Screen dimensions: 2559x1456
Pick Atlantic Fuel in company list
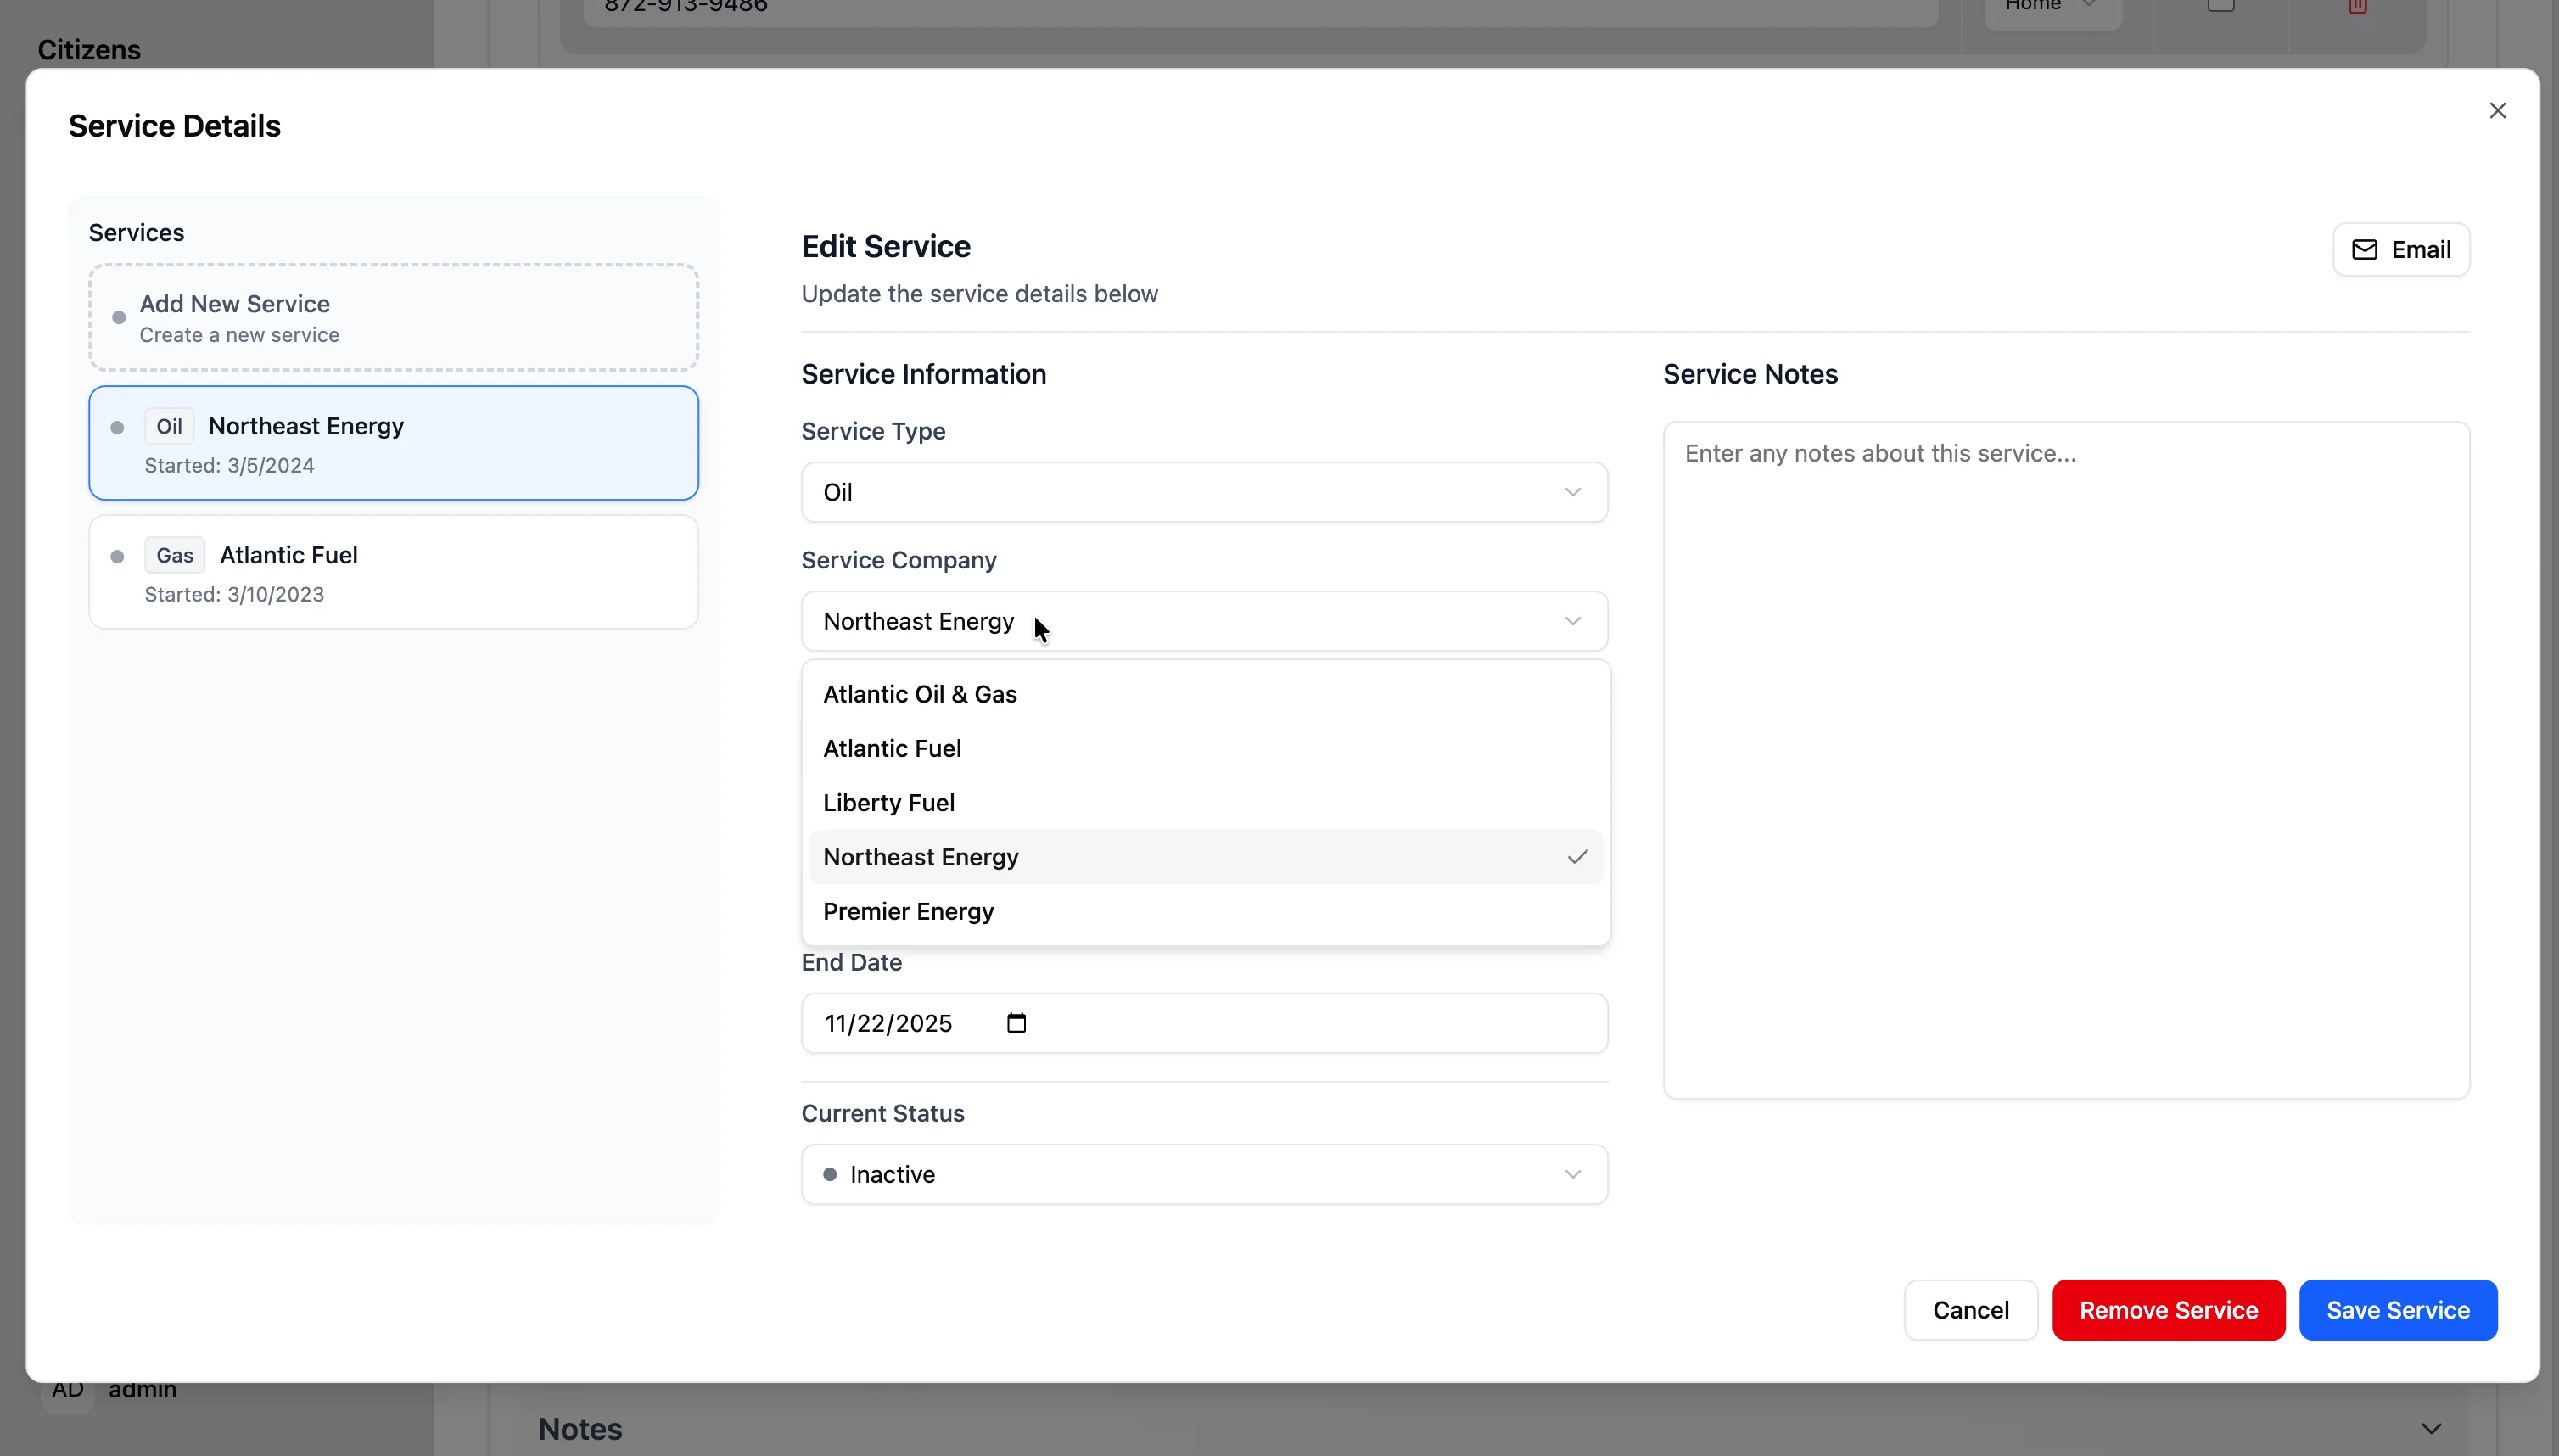(892, 749)
